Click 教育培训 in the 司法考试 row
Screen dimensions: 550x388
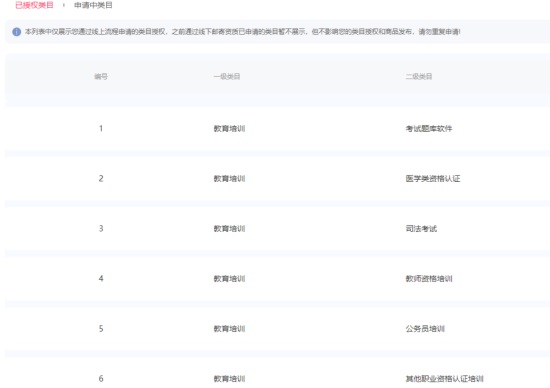coord(229,229)
